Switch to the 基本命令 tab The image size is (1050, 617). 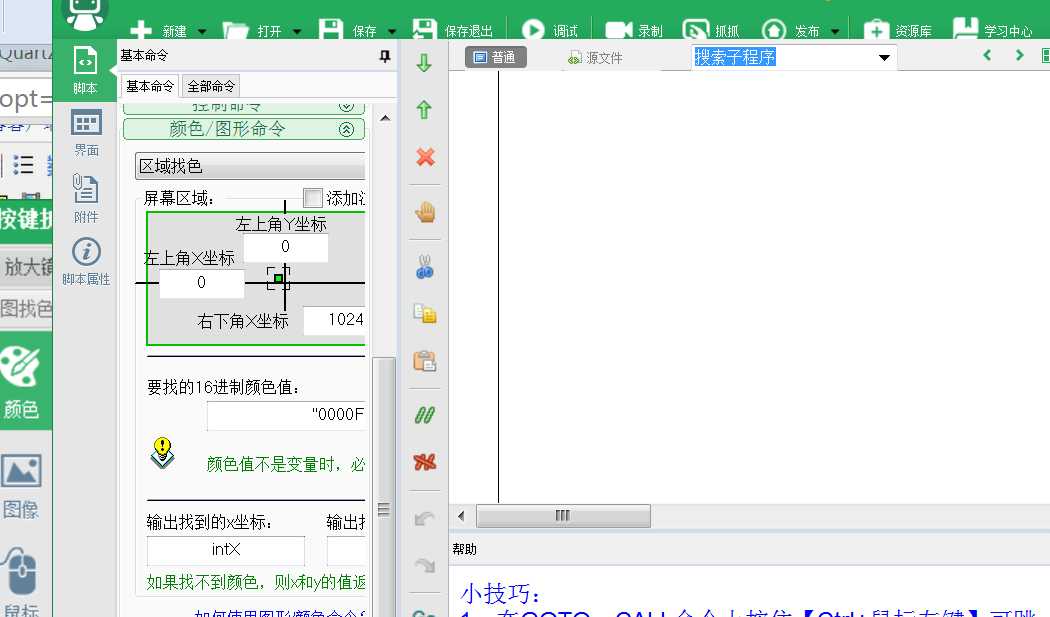coord(150,86)
